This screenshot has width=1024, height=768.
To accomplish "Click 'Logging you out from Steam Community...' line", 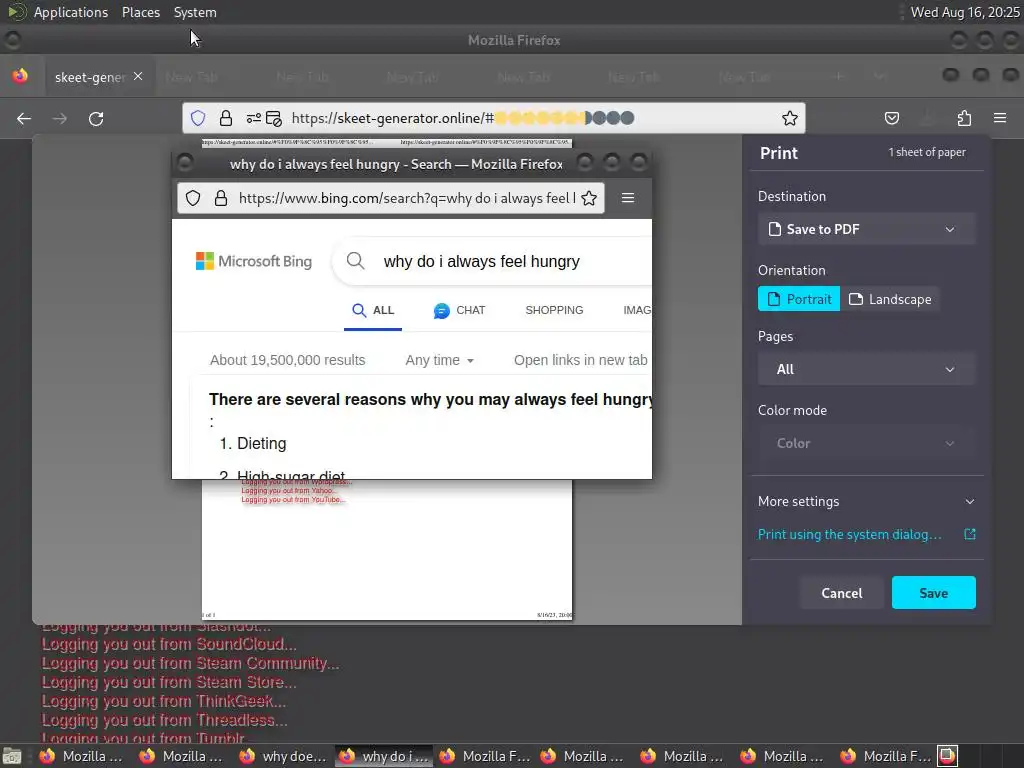I will pos(190,663).
